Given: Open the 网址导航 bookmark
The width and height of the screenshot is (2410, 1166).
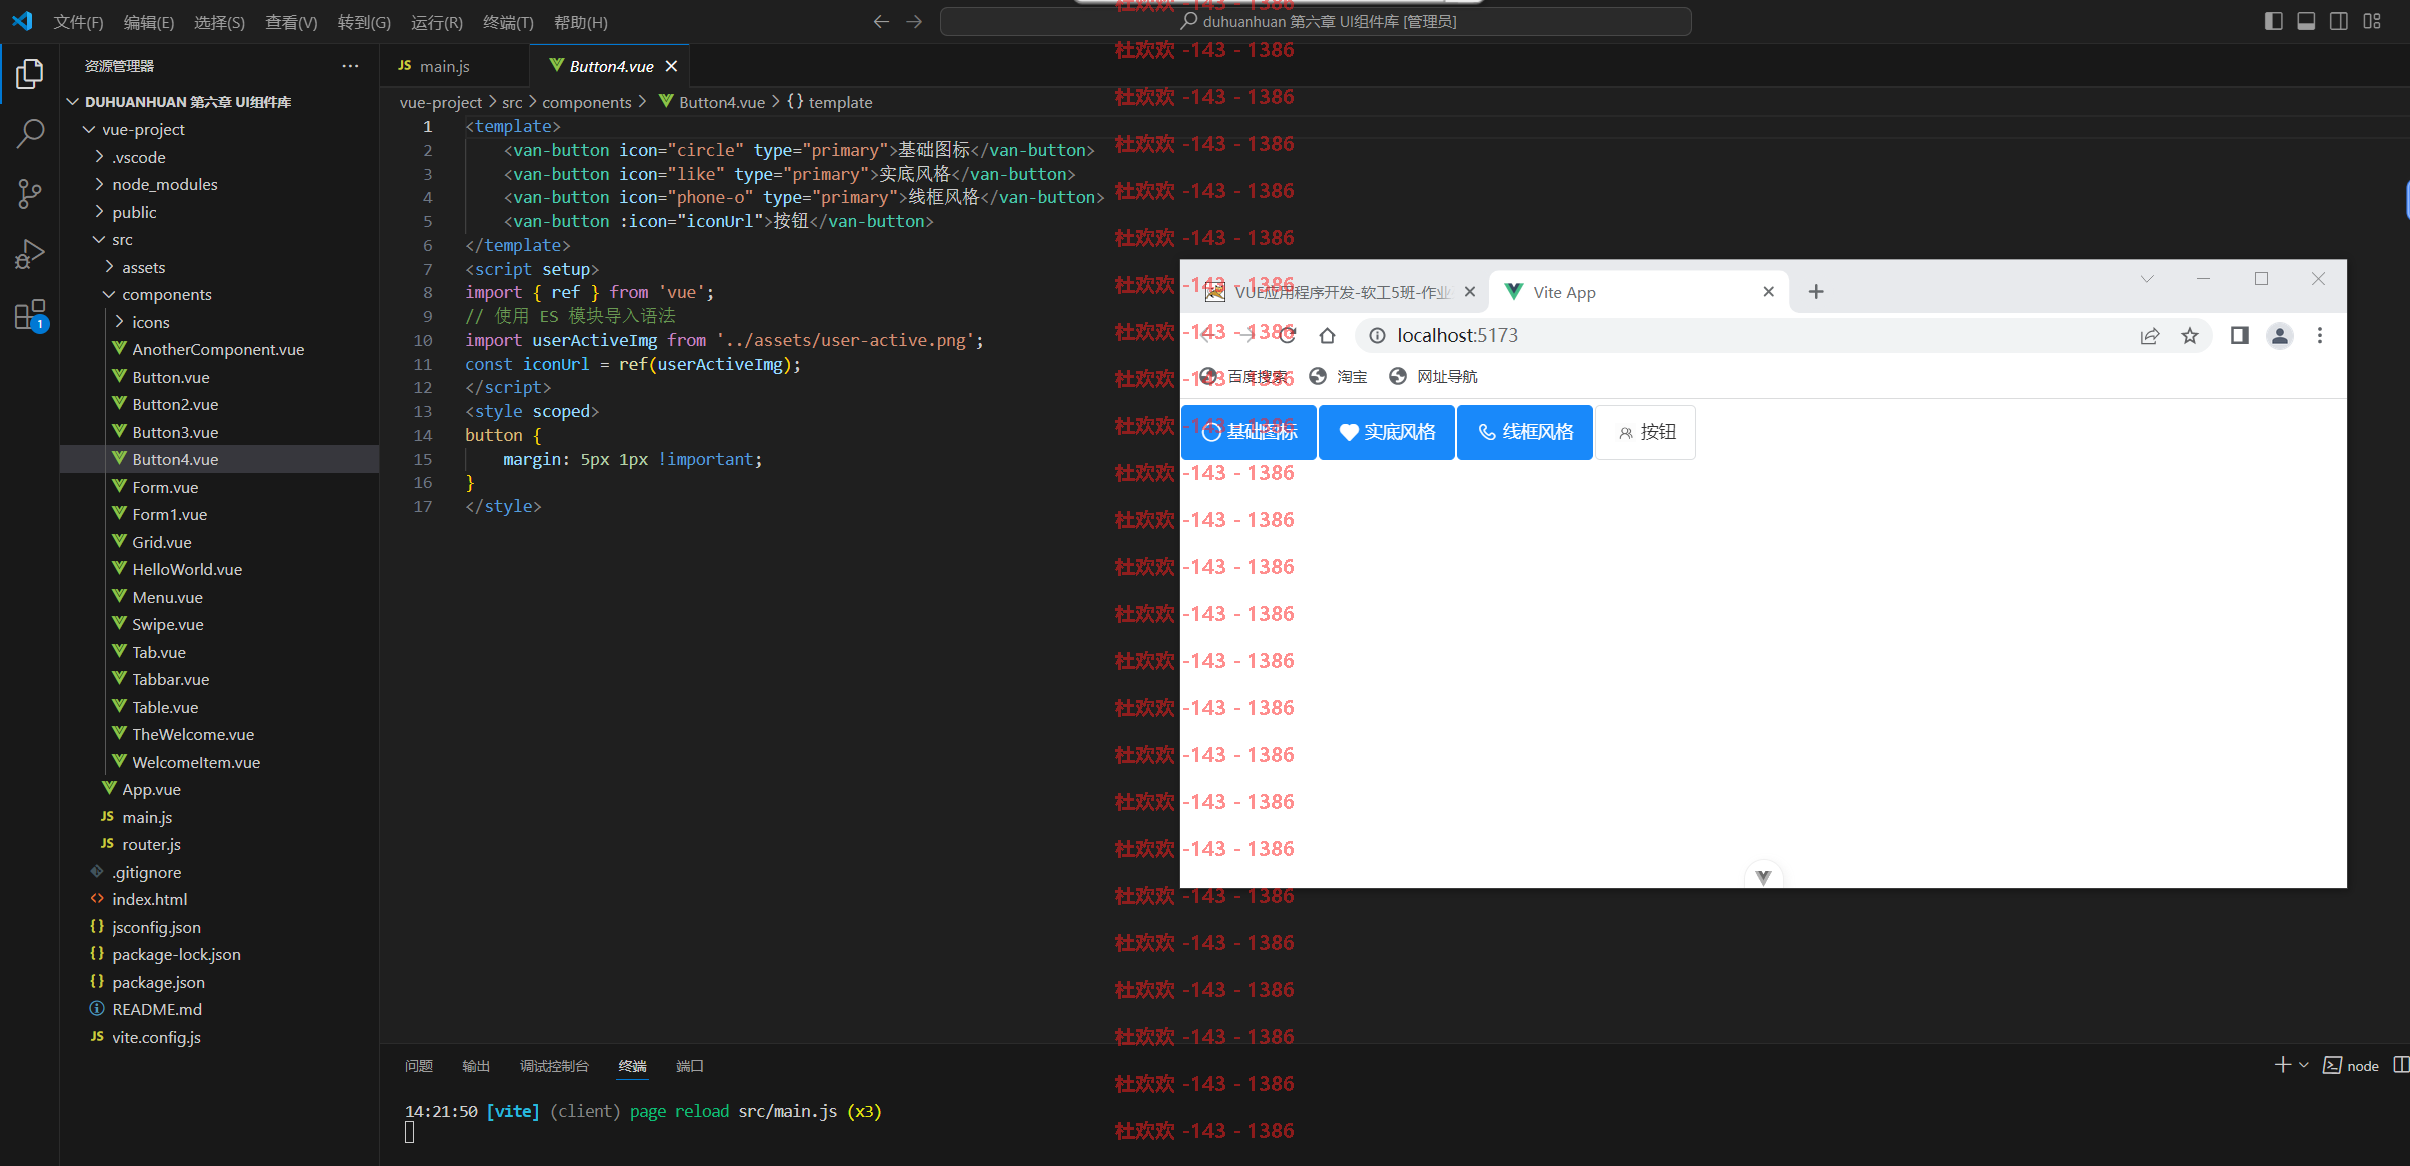Looking at the screenshot, I should (x=1433, y=376).
